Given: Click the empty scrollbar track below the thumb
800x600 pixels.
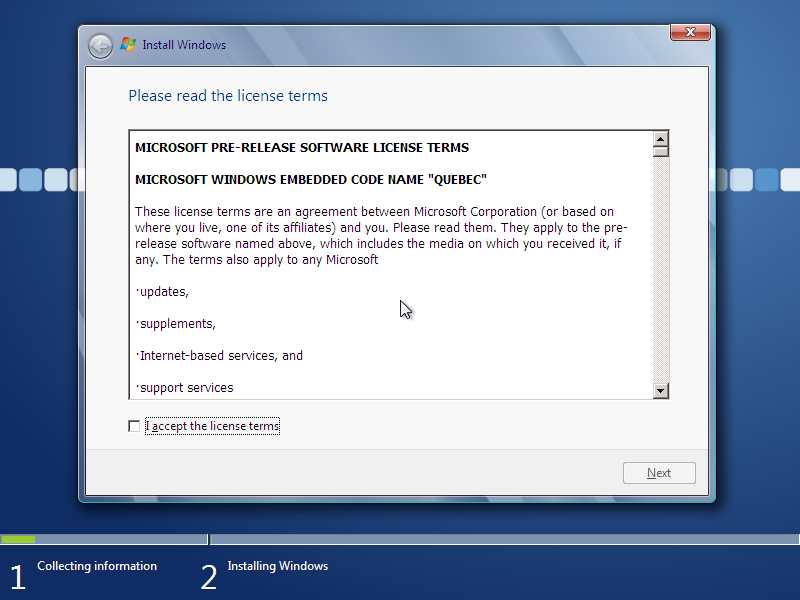Looking at the screenshot, I should [660, 270].
